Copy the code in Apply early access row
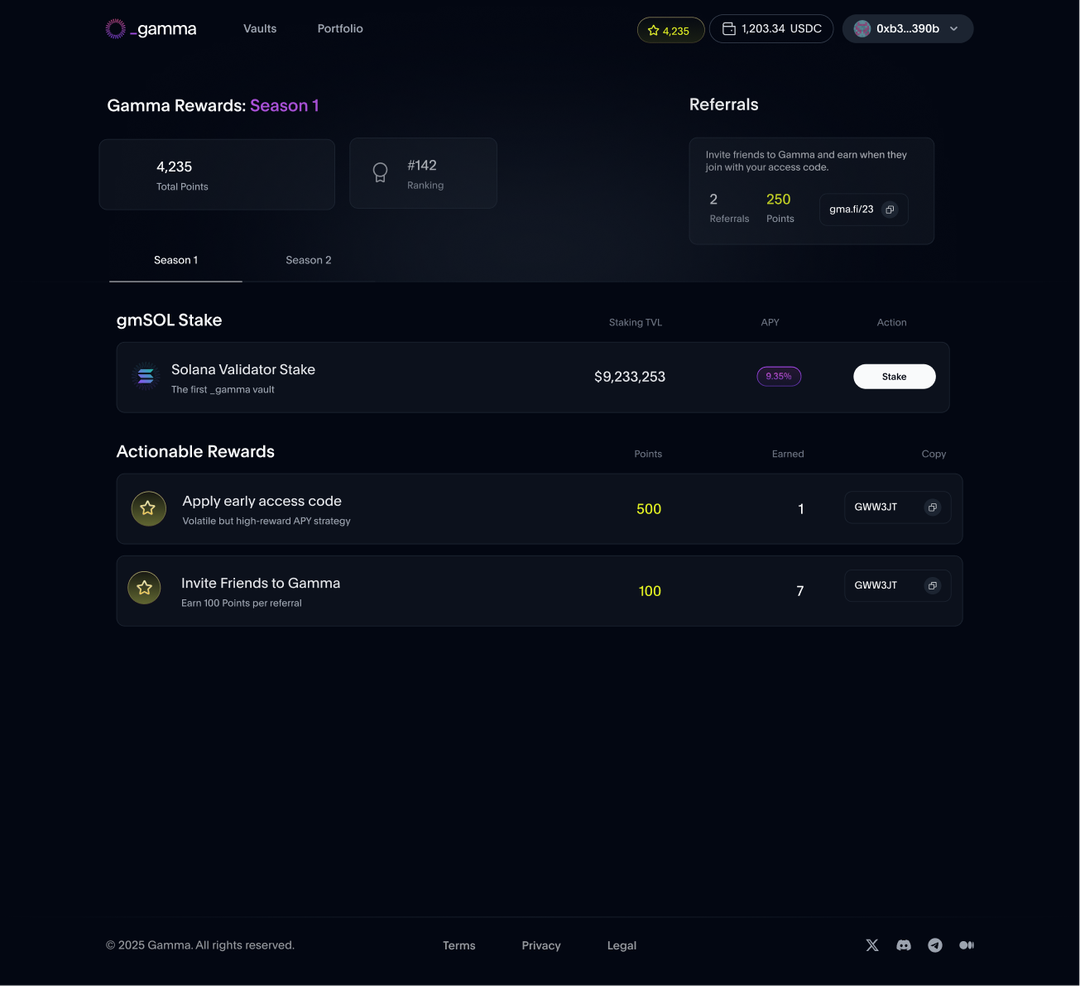This screenshot has height=986, width=1080. point(933,507)
